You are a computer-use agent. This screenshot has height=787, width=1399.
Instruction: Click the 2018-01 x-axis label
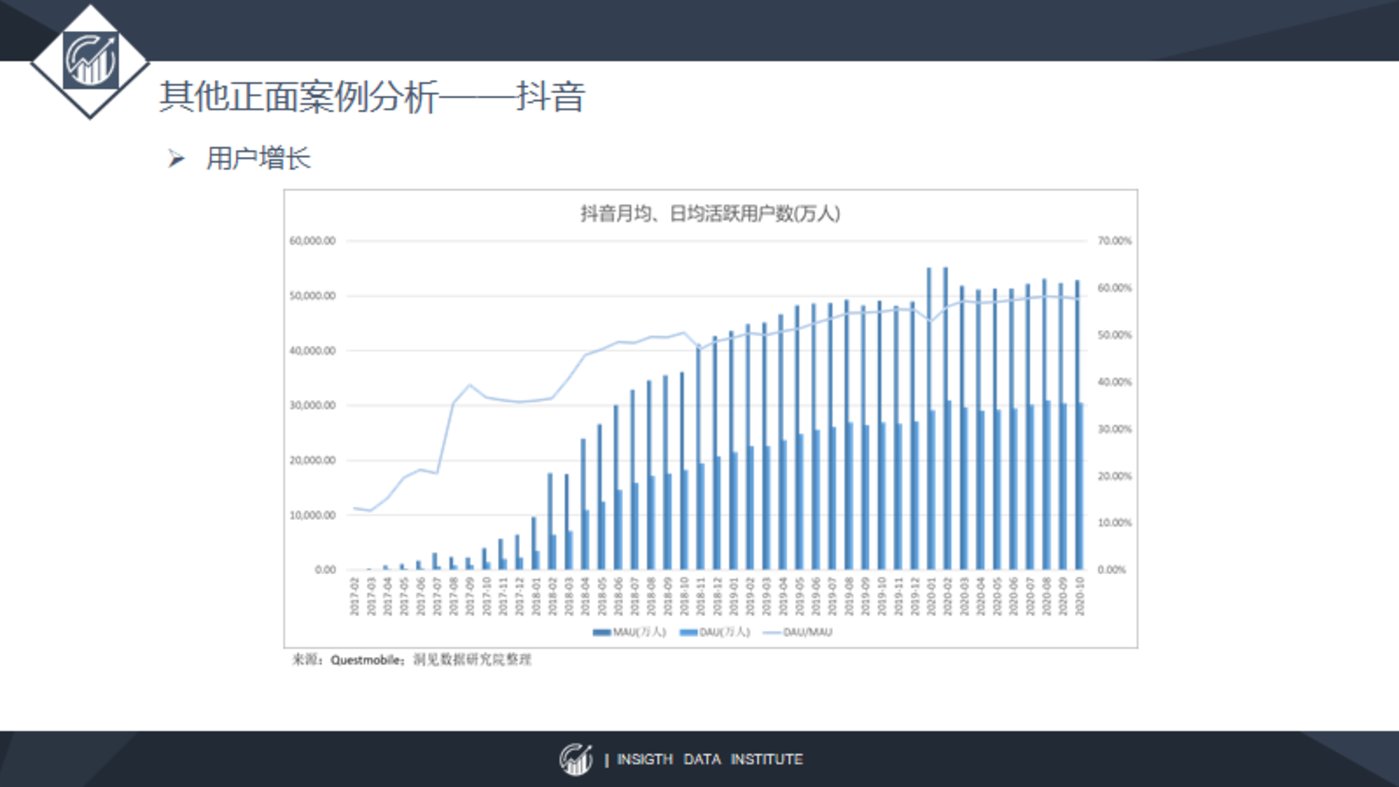tap(535, 596)
